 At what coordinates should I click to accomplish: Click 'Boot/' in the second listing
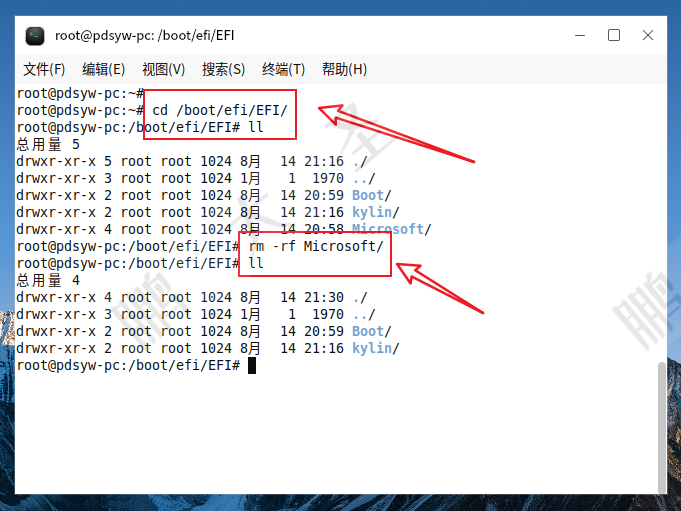tap(372, 331)
